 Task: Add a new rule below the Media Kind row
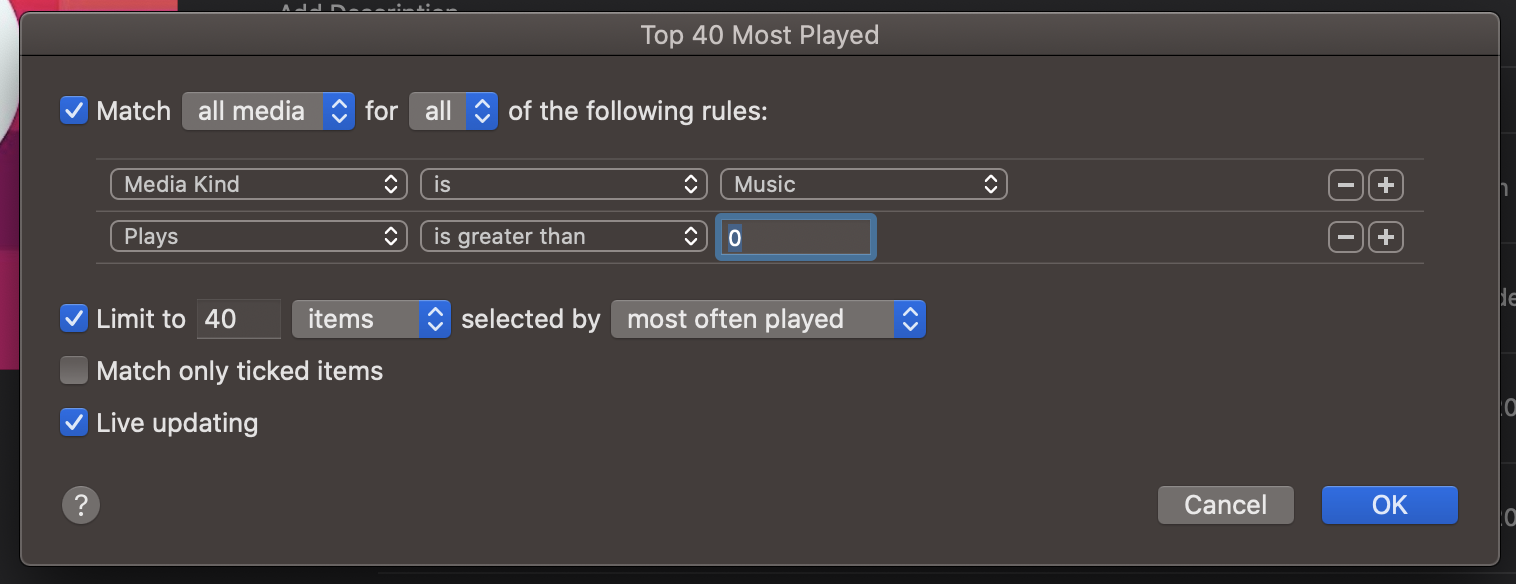click(x=1386, y=184)
